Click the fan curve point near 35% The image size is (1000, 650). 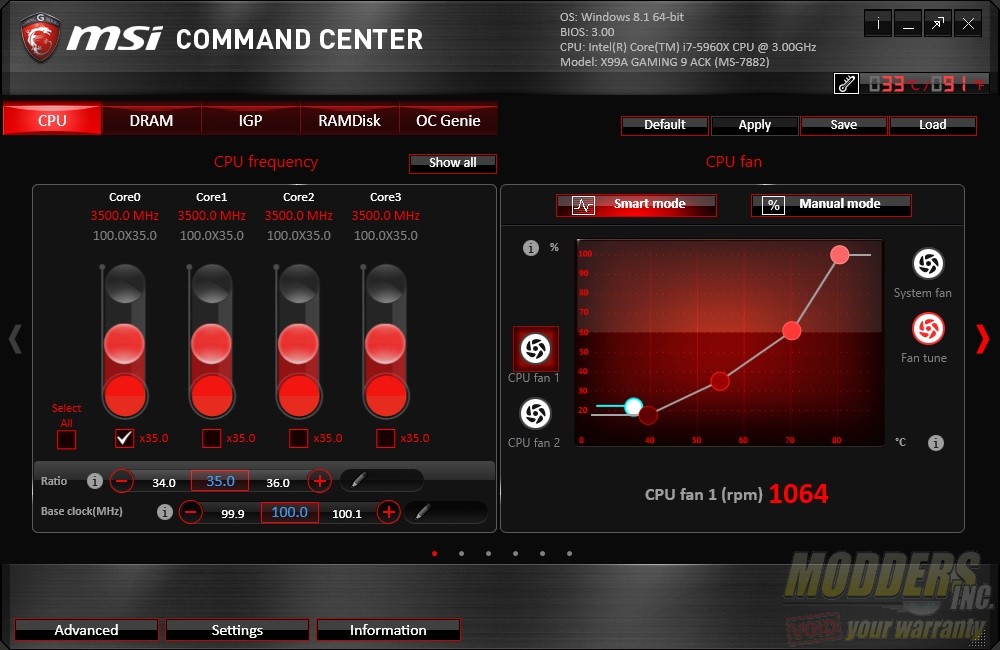tap(720, 381)
